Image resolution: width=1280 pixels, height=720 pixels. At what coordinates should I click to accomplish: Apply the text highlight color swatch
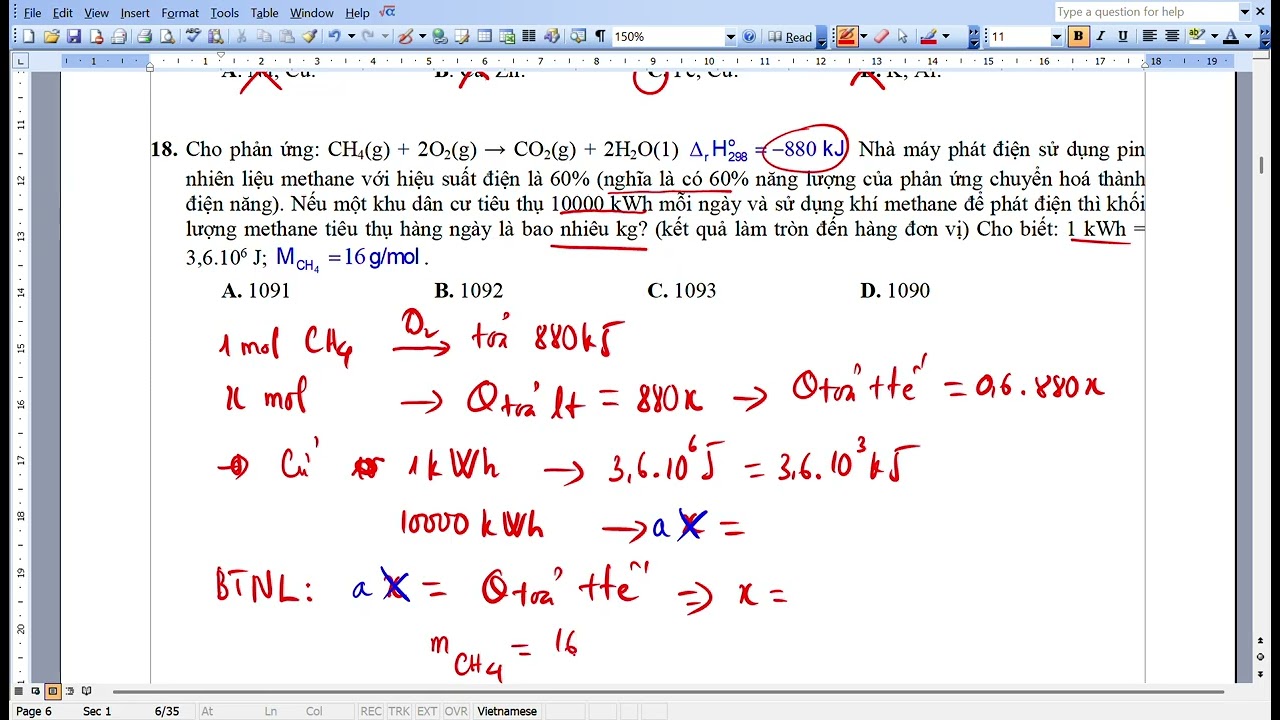pos(1197,37)
